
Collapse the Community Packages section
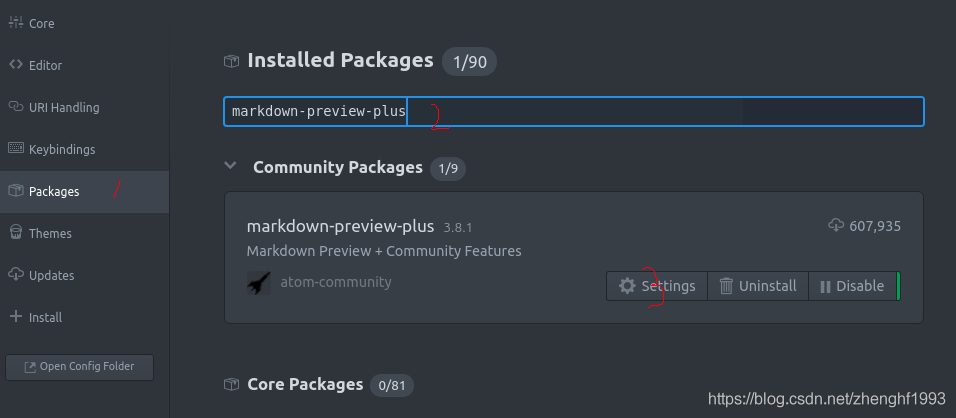230,166
